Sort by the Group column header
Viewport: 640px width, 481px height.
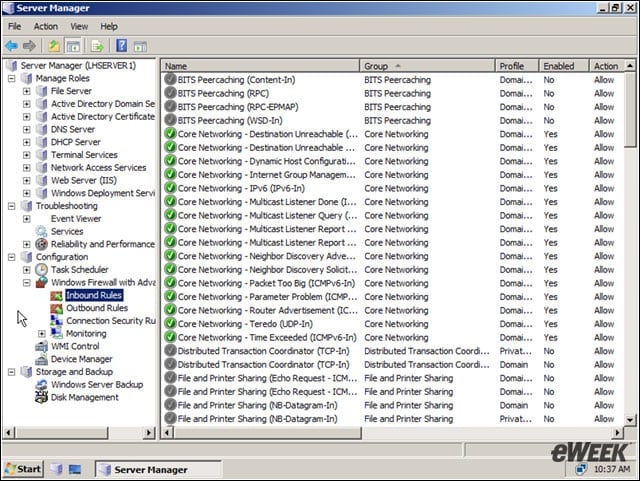pos(427,66)
